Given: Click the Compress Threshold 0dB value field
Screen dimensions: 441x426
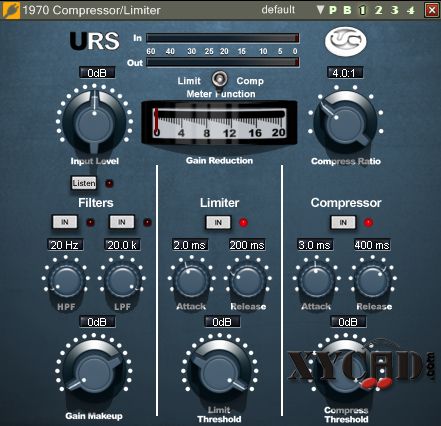Looking at the screenshot, I should [x=348, y=322].
